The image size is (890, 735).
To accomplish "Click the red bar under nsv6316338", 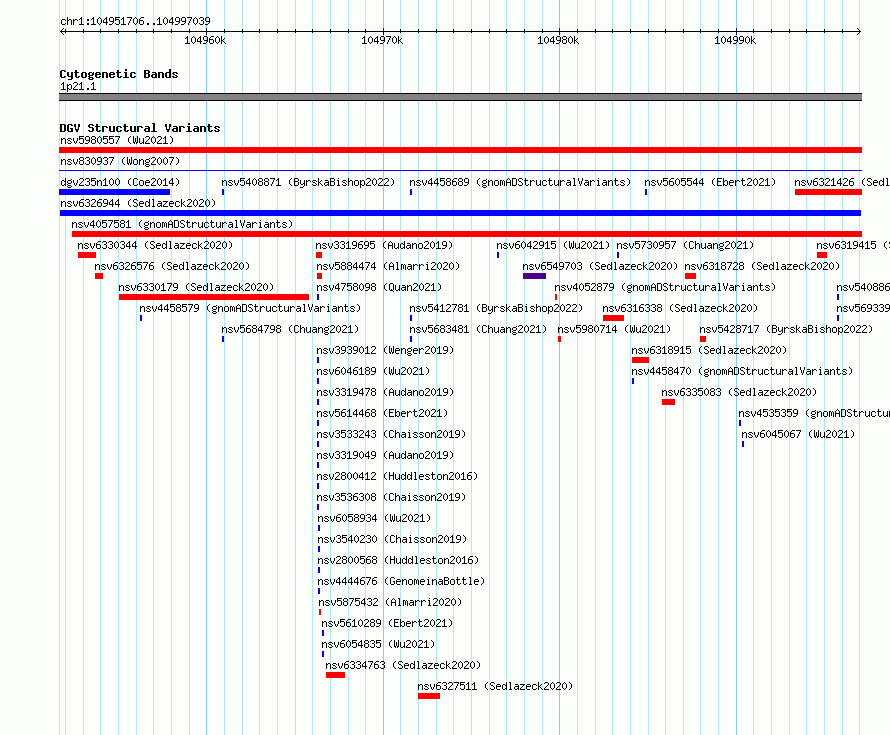I will click(614, 318).
